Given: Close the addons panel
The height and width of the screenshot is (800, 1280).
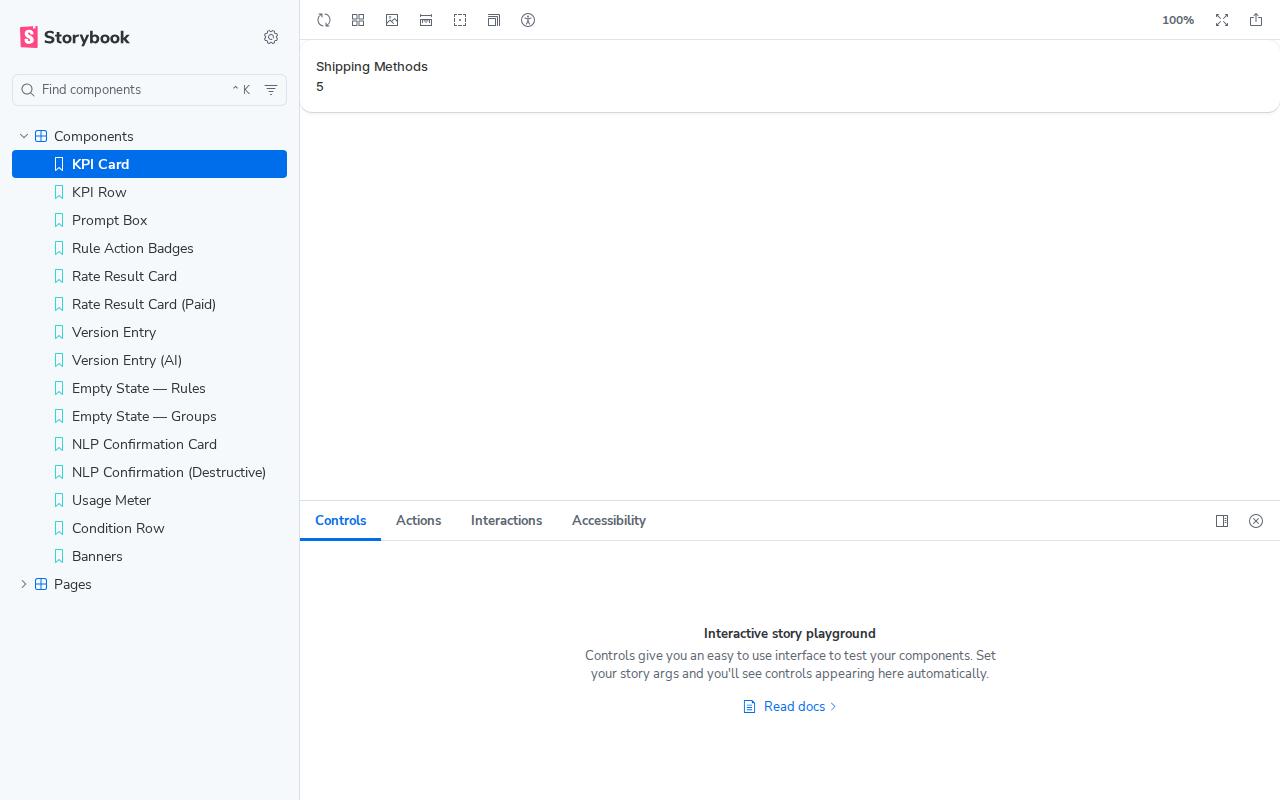Looking at the screenshot, I should tap(1256, 521).
